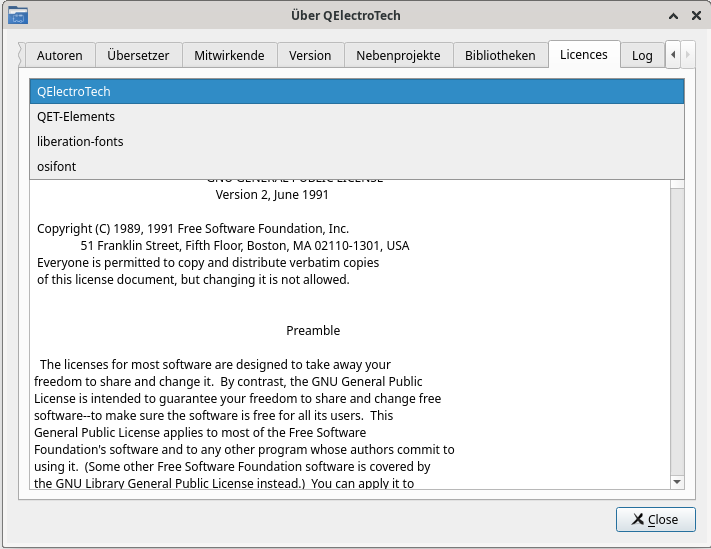711x549 pixels.
Task: Go to the Nebenprojekte tab
Action: point(398,55)
